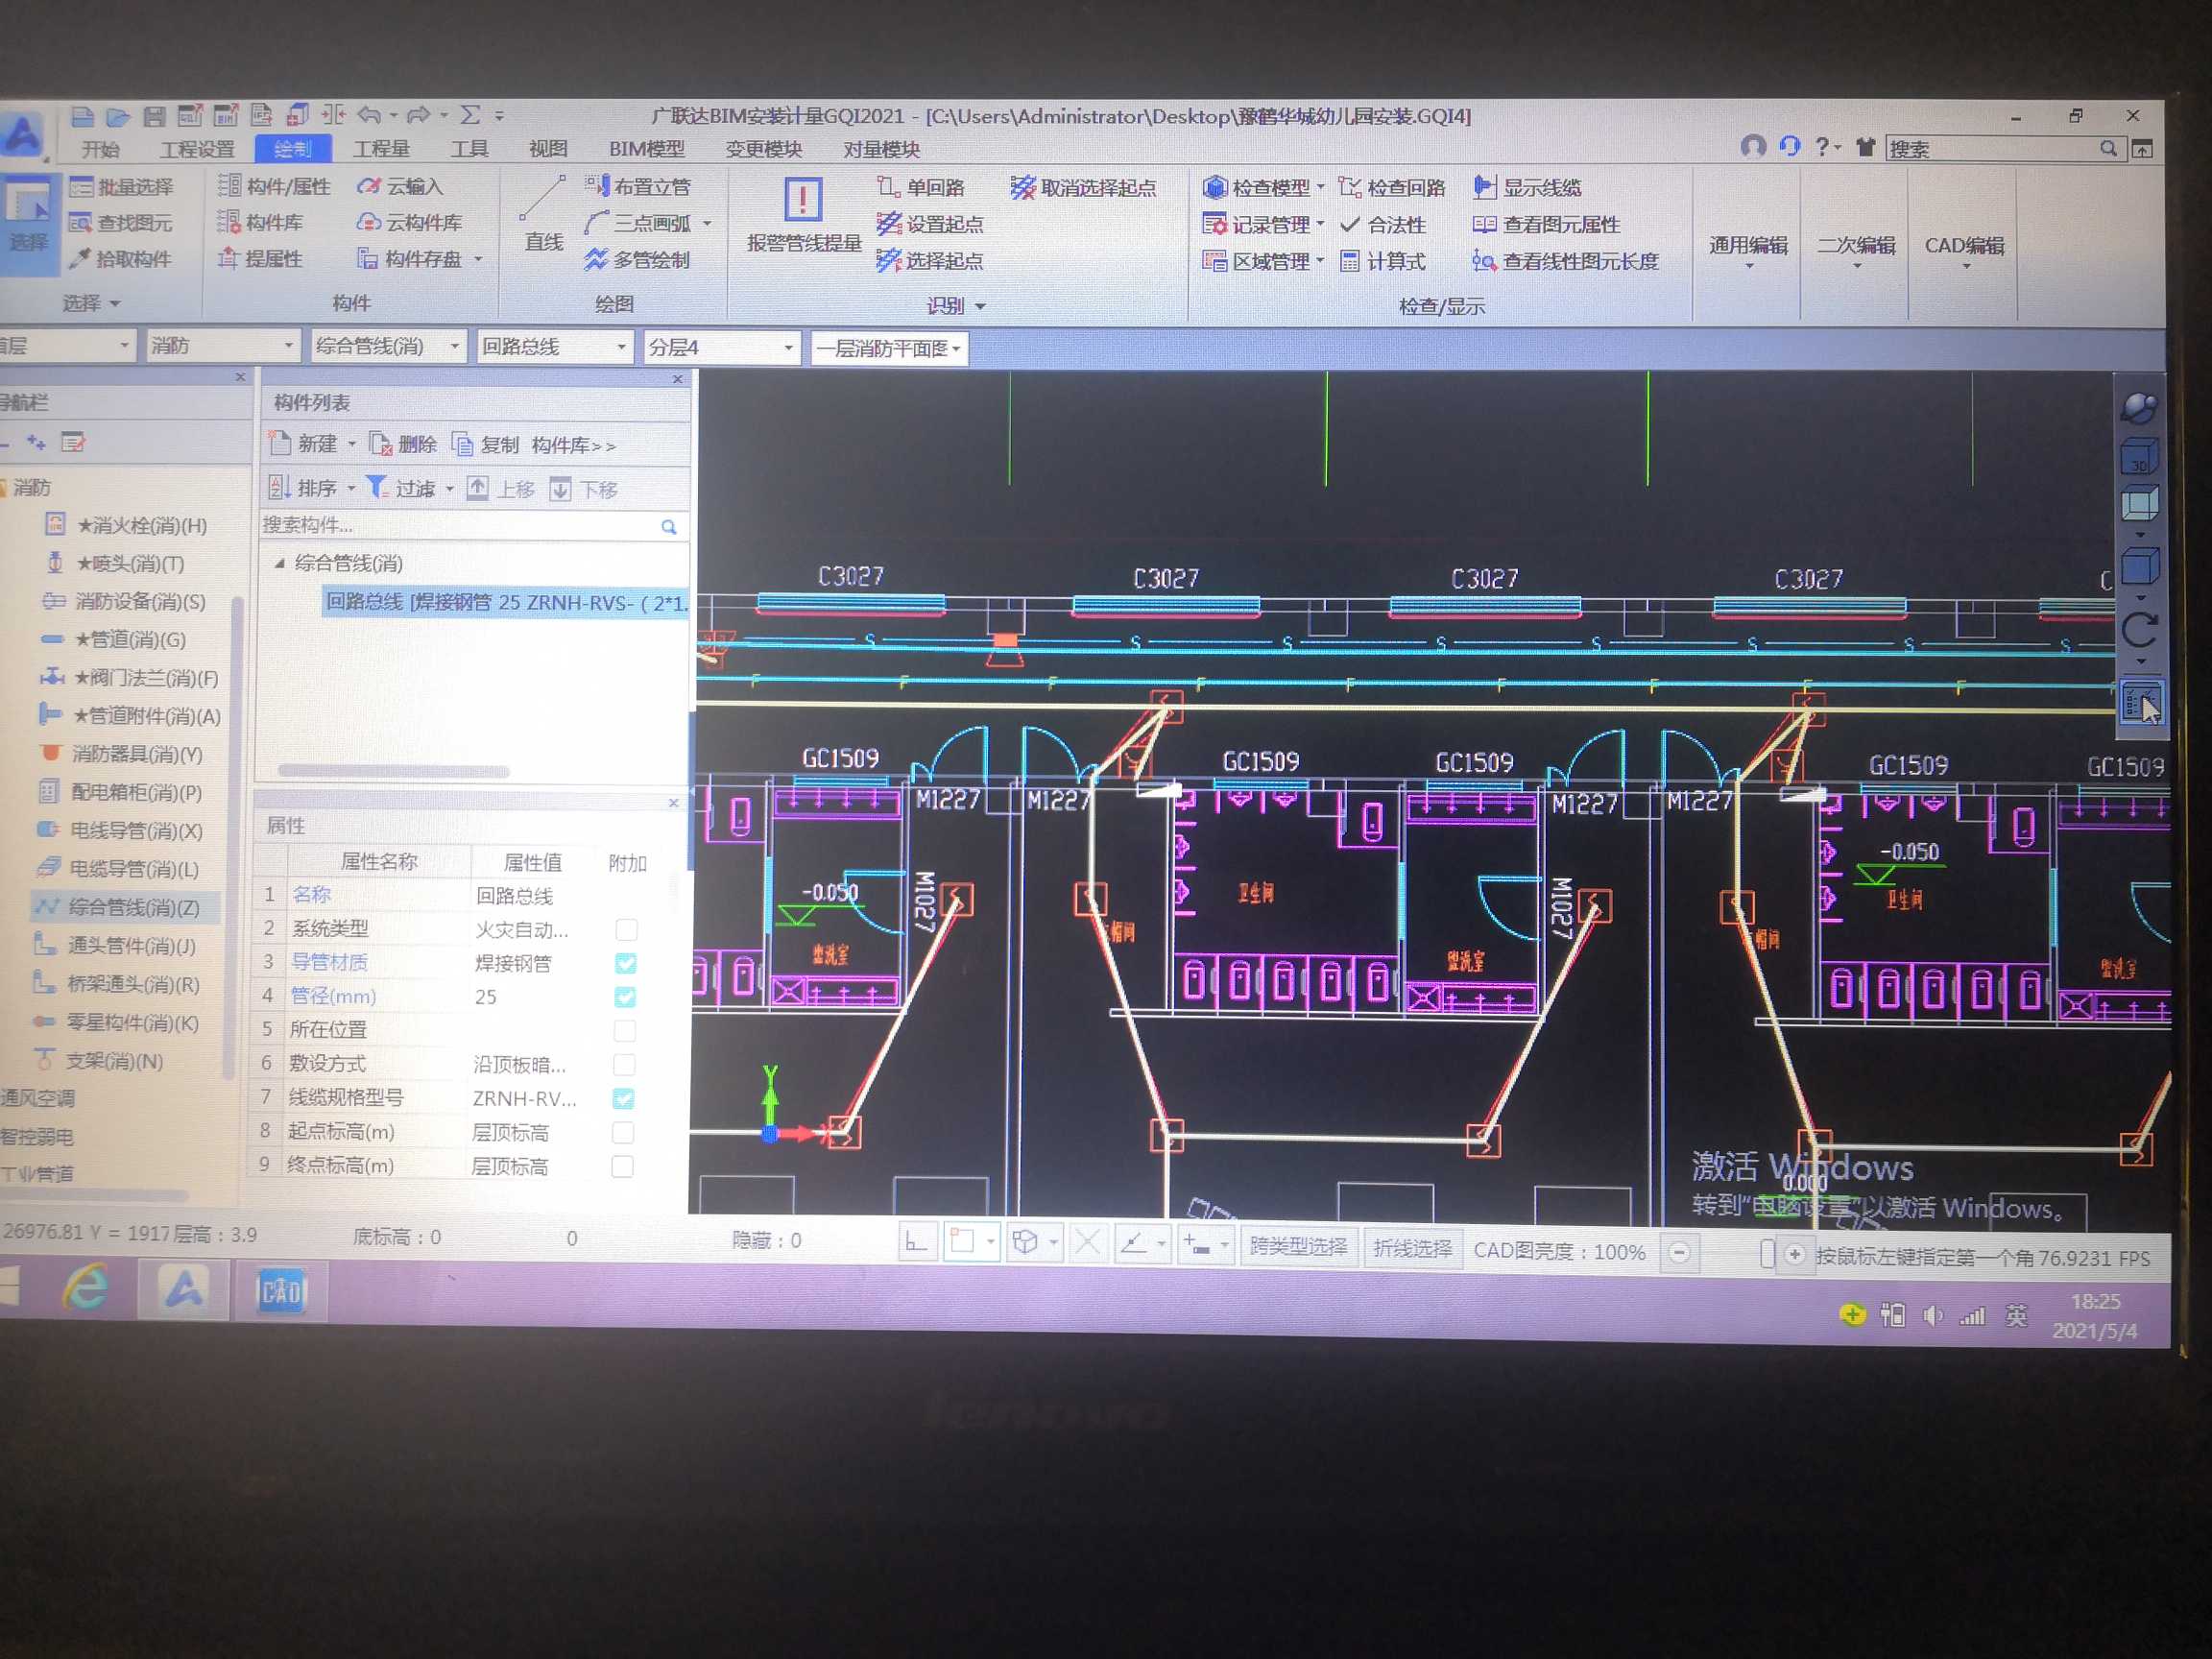Toggle the 敷设方式 附加 checkbox

point(624,1064)
